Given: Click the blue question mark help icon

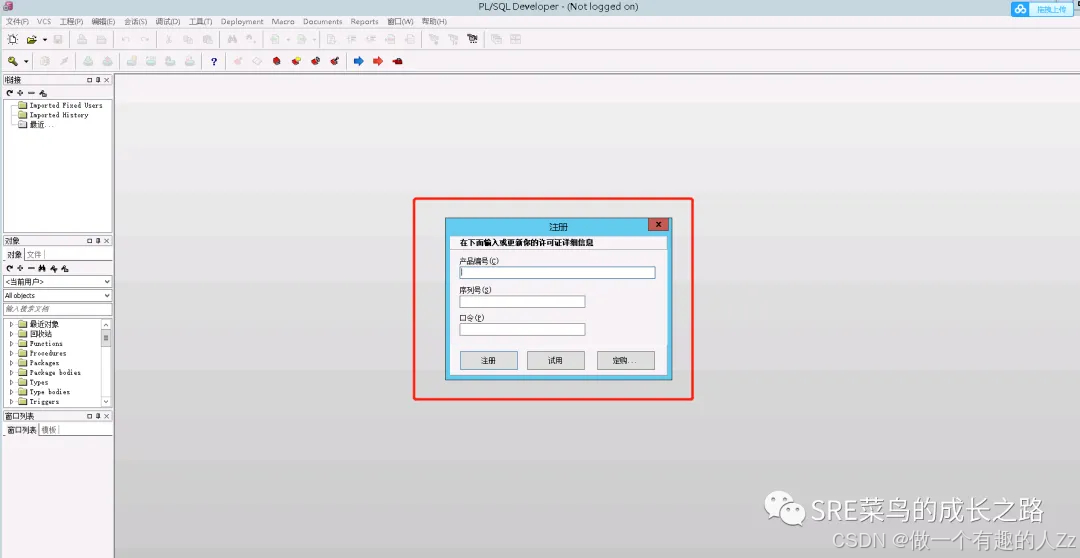Looking at the screenshot, I should point(214,61).
